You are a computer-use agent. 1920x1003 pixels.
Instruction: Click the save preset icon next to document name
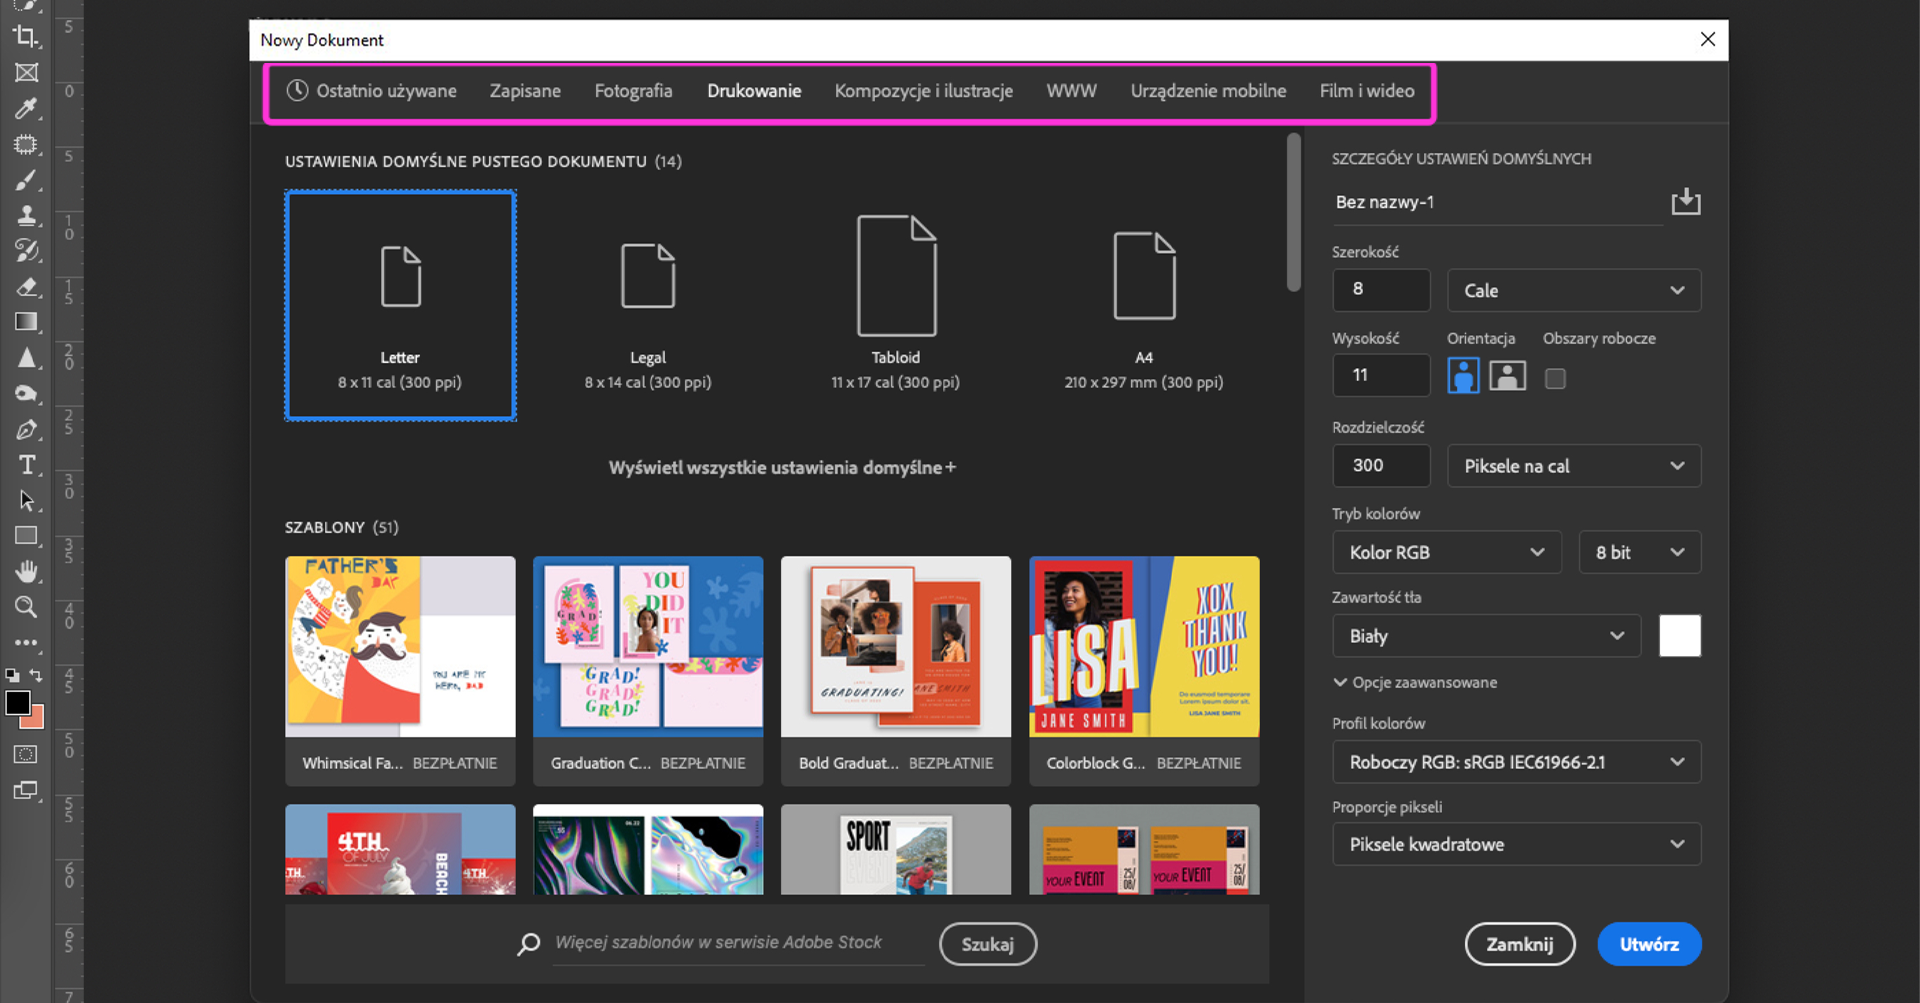coord(1685,202)
